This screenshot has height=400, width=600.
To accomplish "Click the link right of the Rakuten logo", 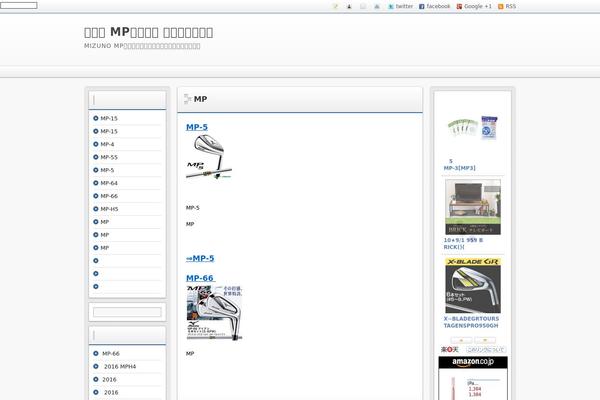I will coord(486,350).
